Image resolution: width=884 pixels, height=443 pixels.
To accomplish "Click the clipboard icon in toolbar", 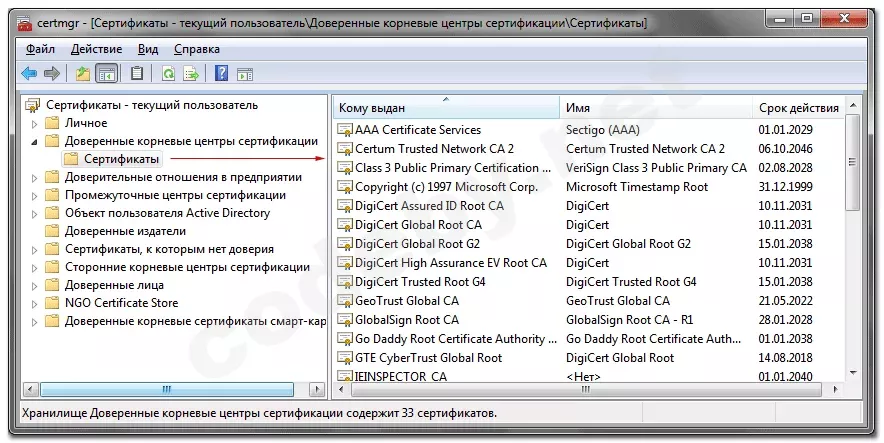I will 137,73.
